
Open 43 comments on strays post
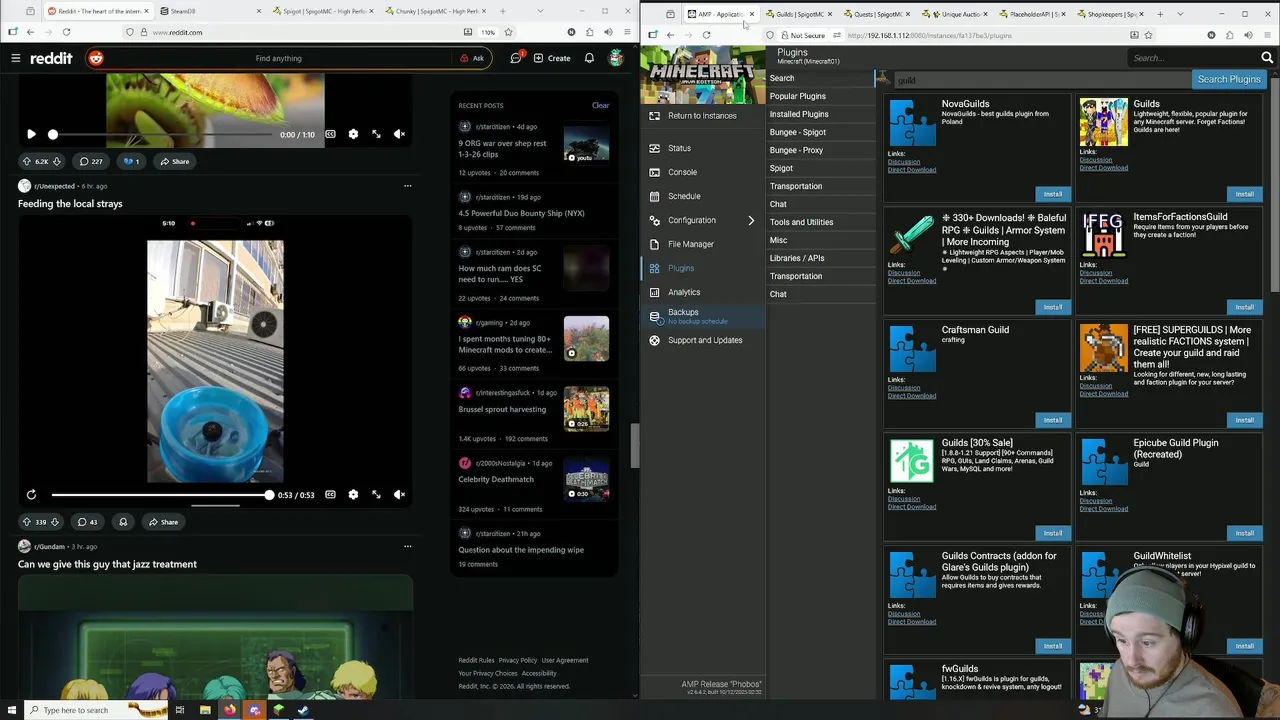pos(88,522)
